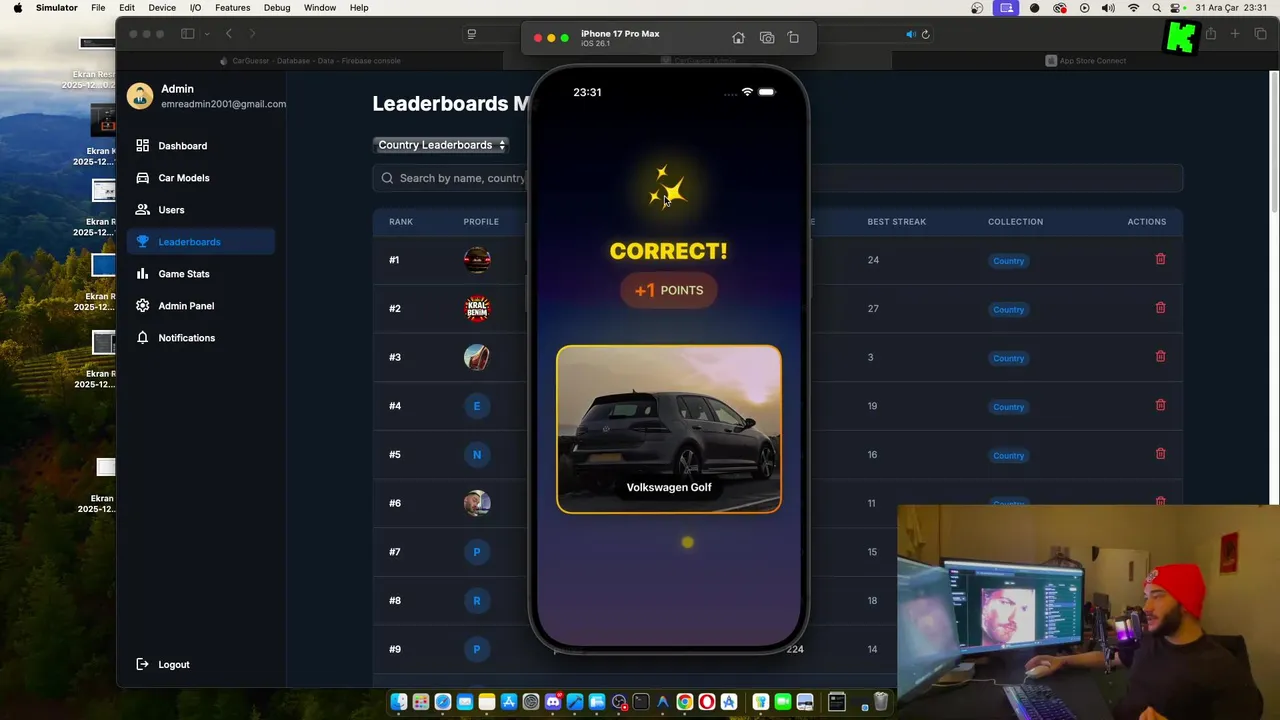
Task: Click the BEST STREAK column header
Action: (896, 222)
